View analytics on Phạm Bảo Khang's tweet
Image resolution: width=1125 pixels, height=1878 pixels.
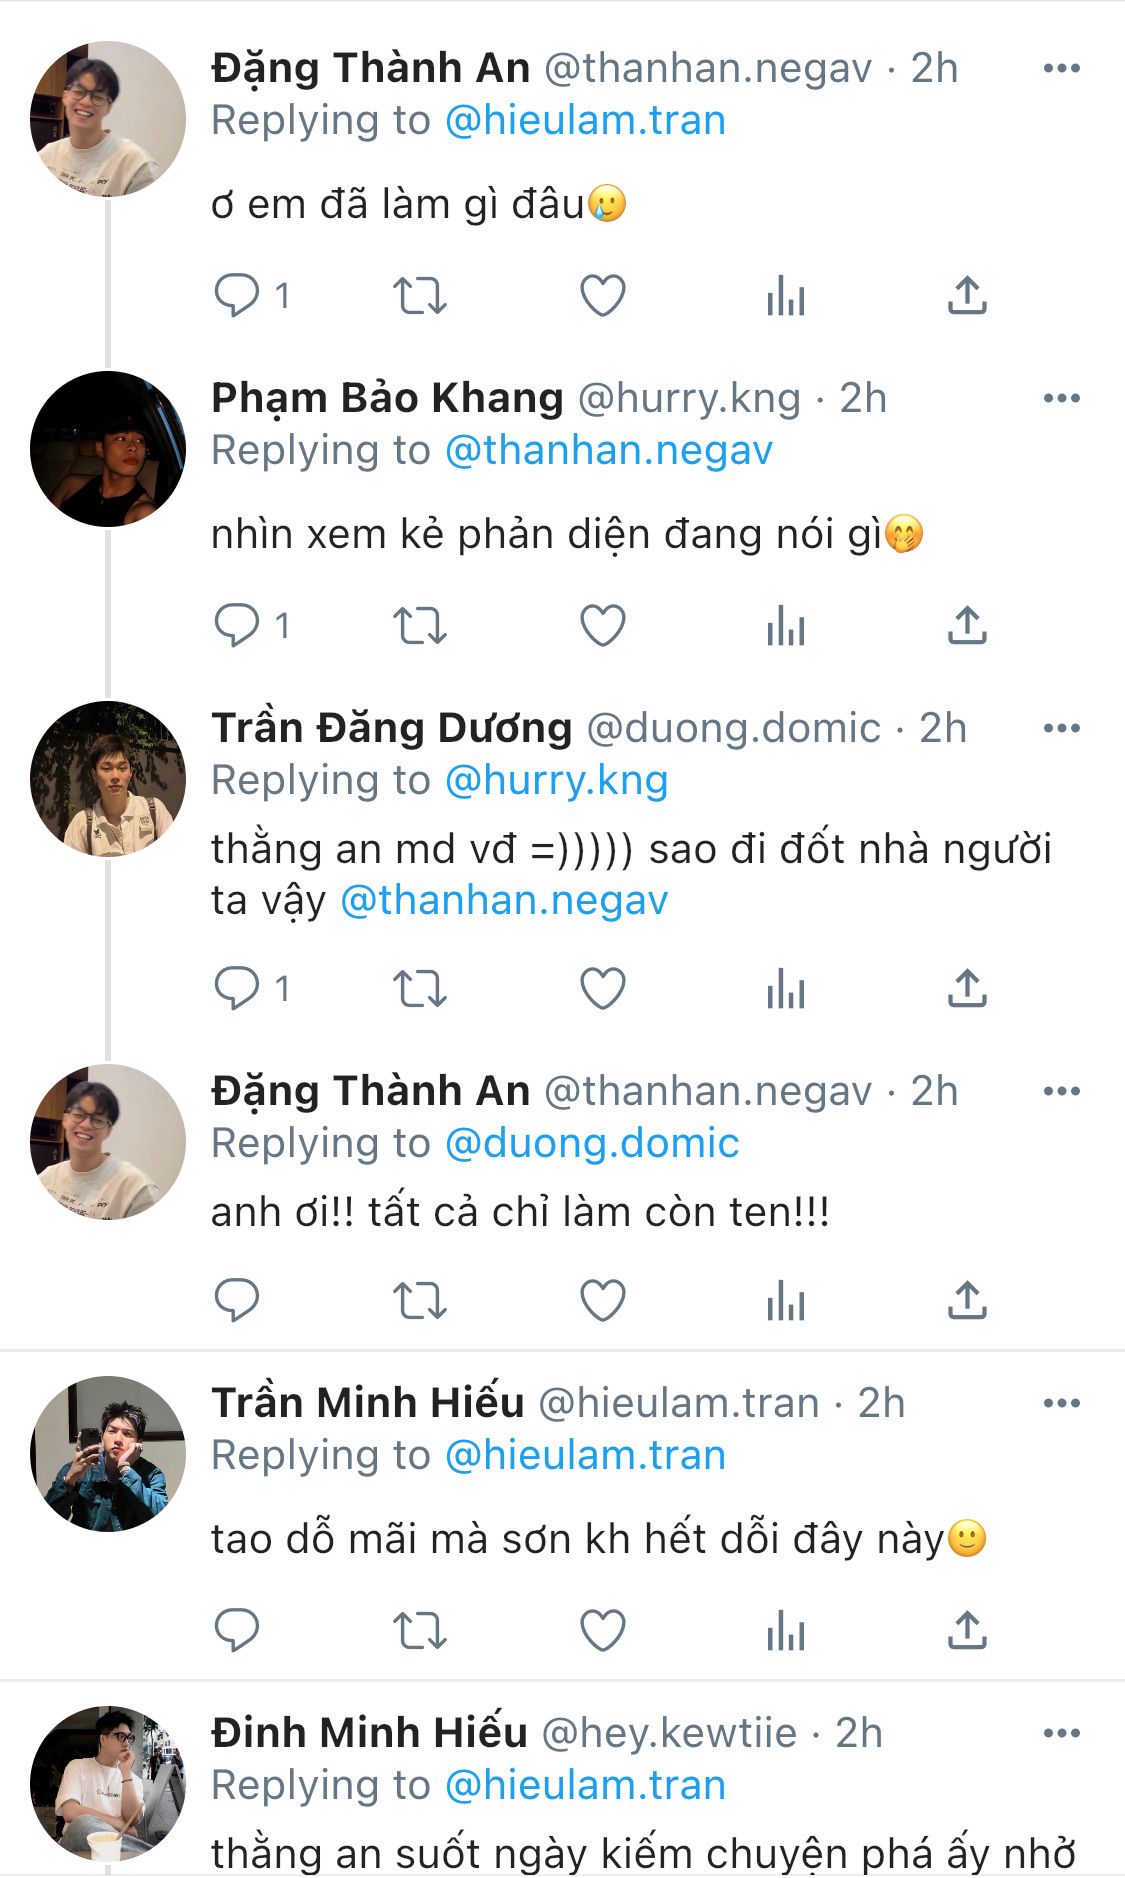(785, 626)
